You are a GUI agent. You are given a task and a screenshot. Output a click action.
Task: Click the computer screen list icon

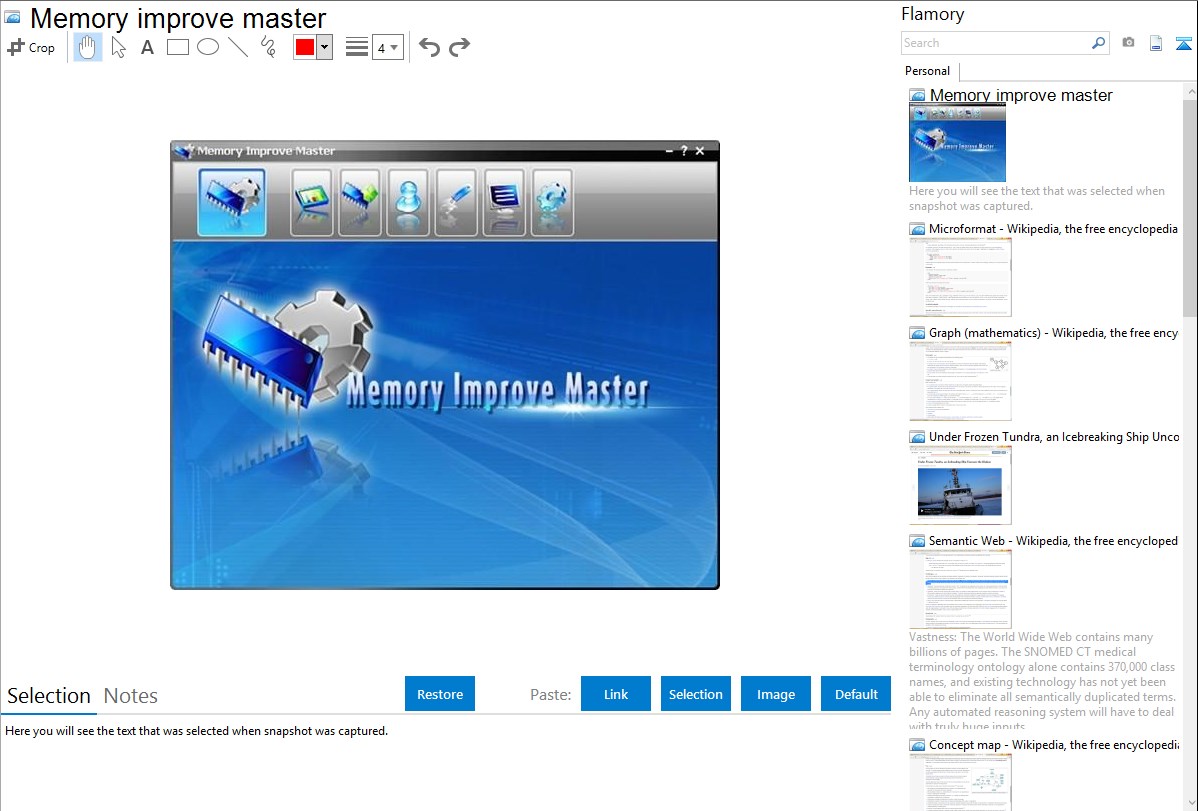pos(503,203)
